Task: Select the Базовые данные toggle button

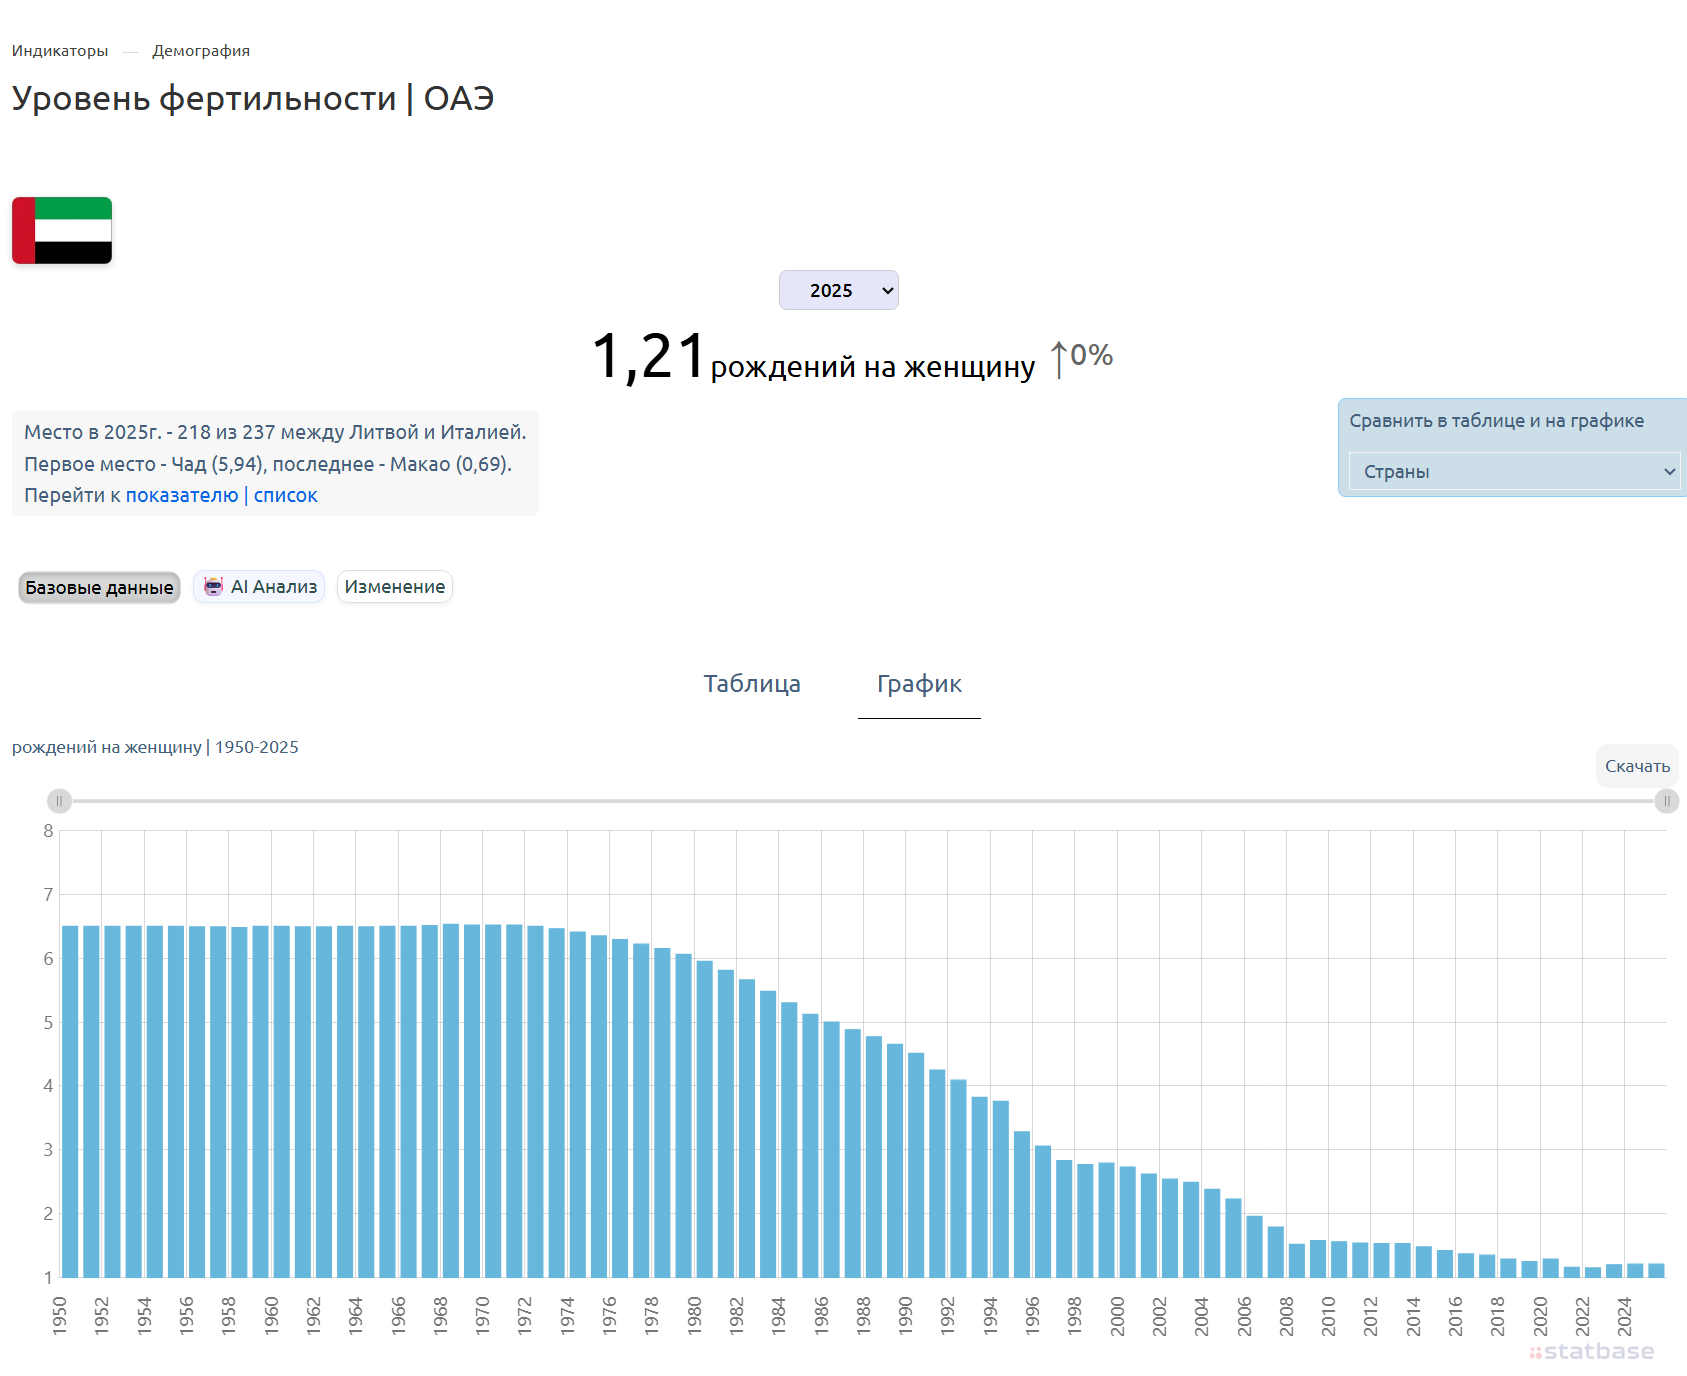Action: [x=99, y=588]
